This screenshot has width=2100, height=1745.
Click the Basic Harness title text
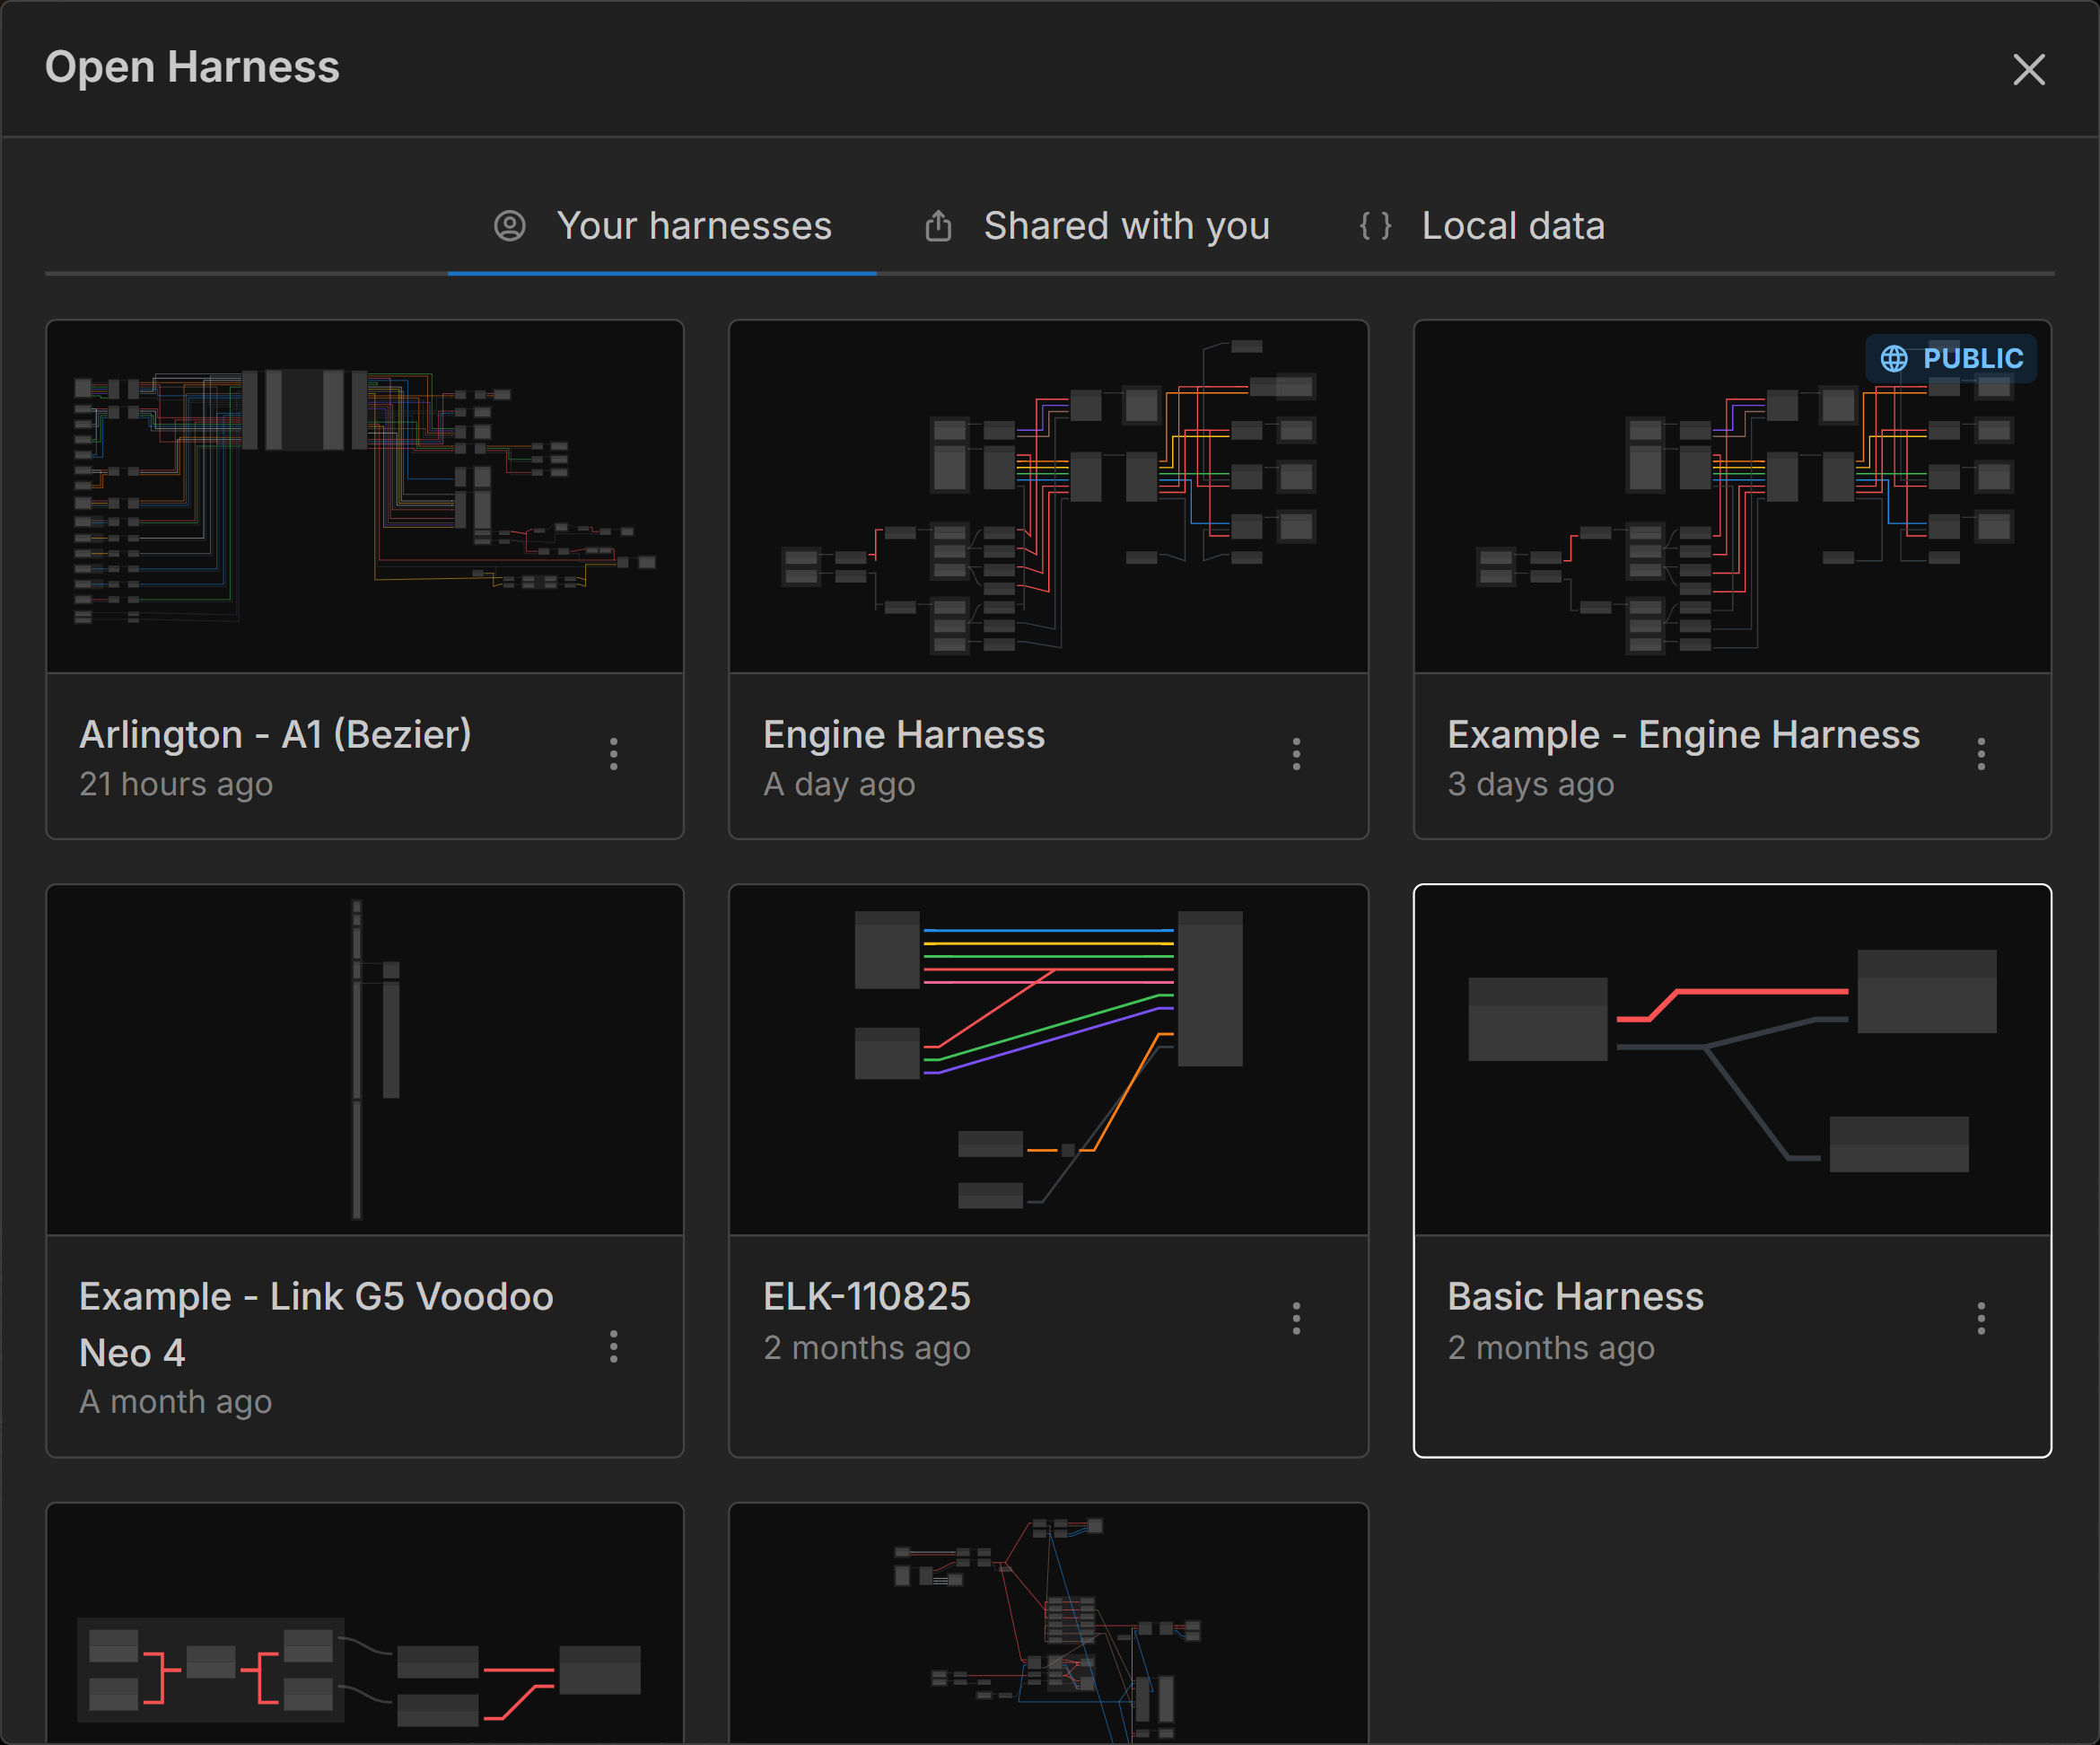point(1575,1296)
